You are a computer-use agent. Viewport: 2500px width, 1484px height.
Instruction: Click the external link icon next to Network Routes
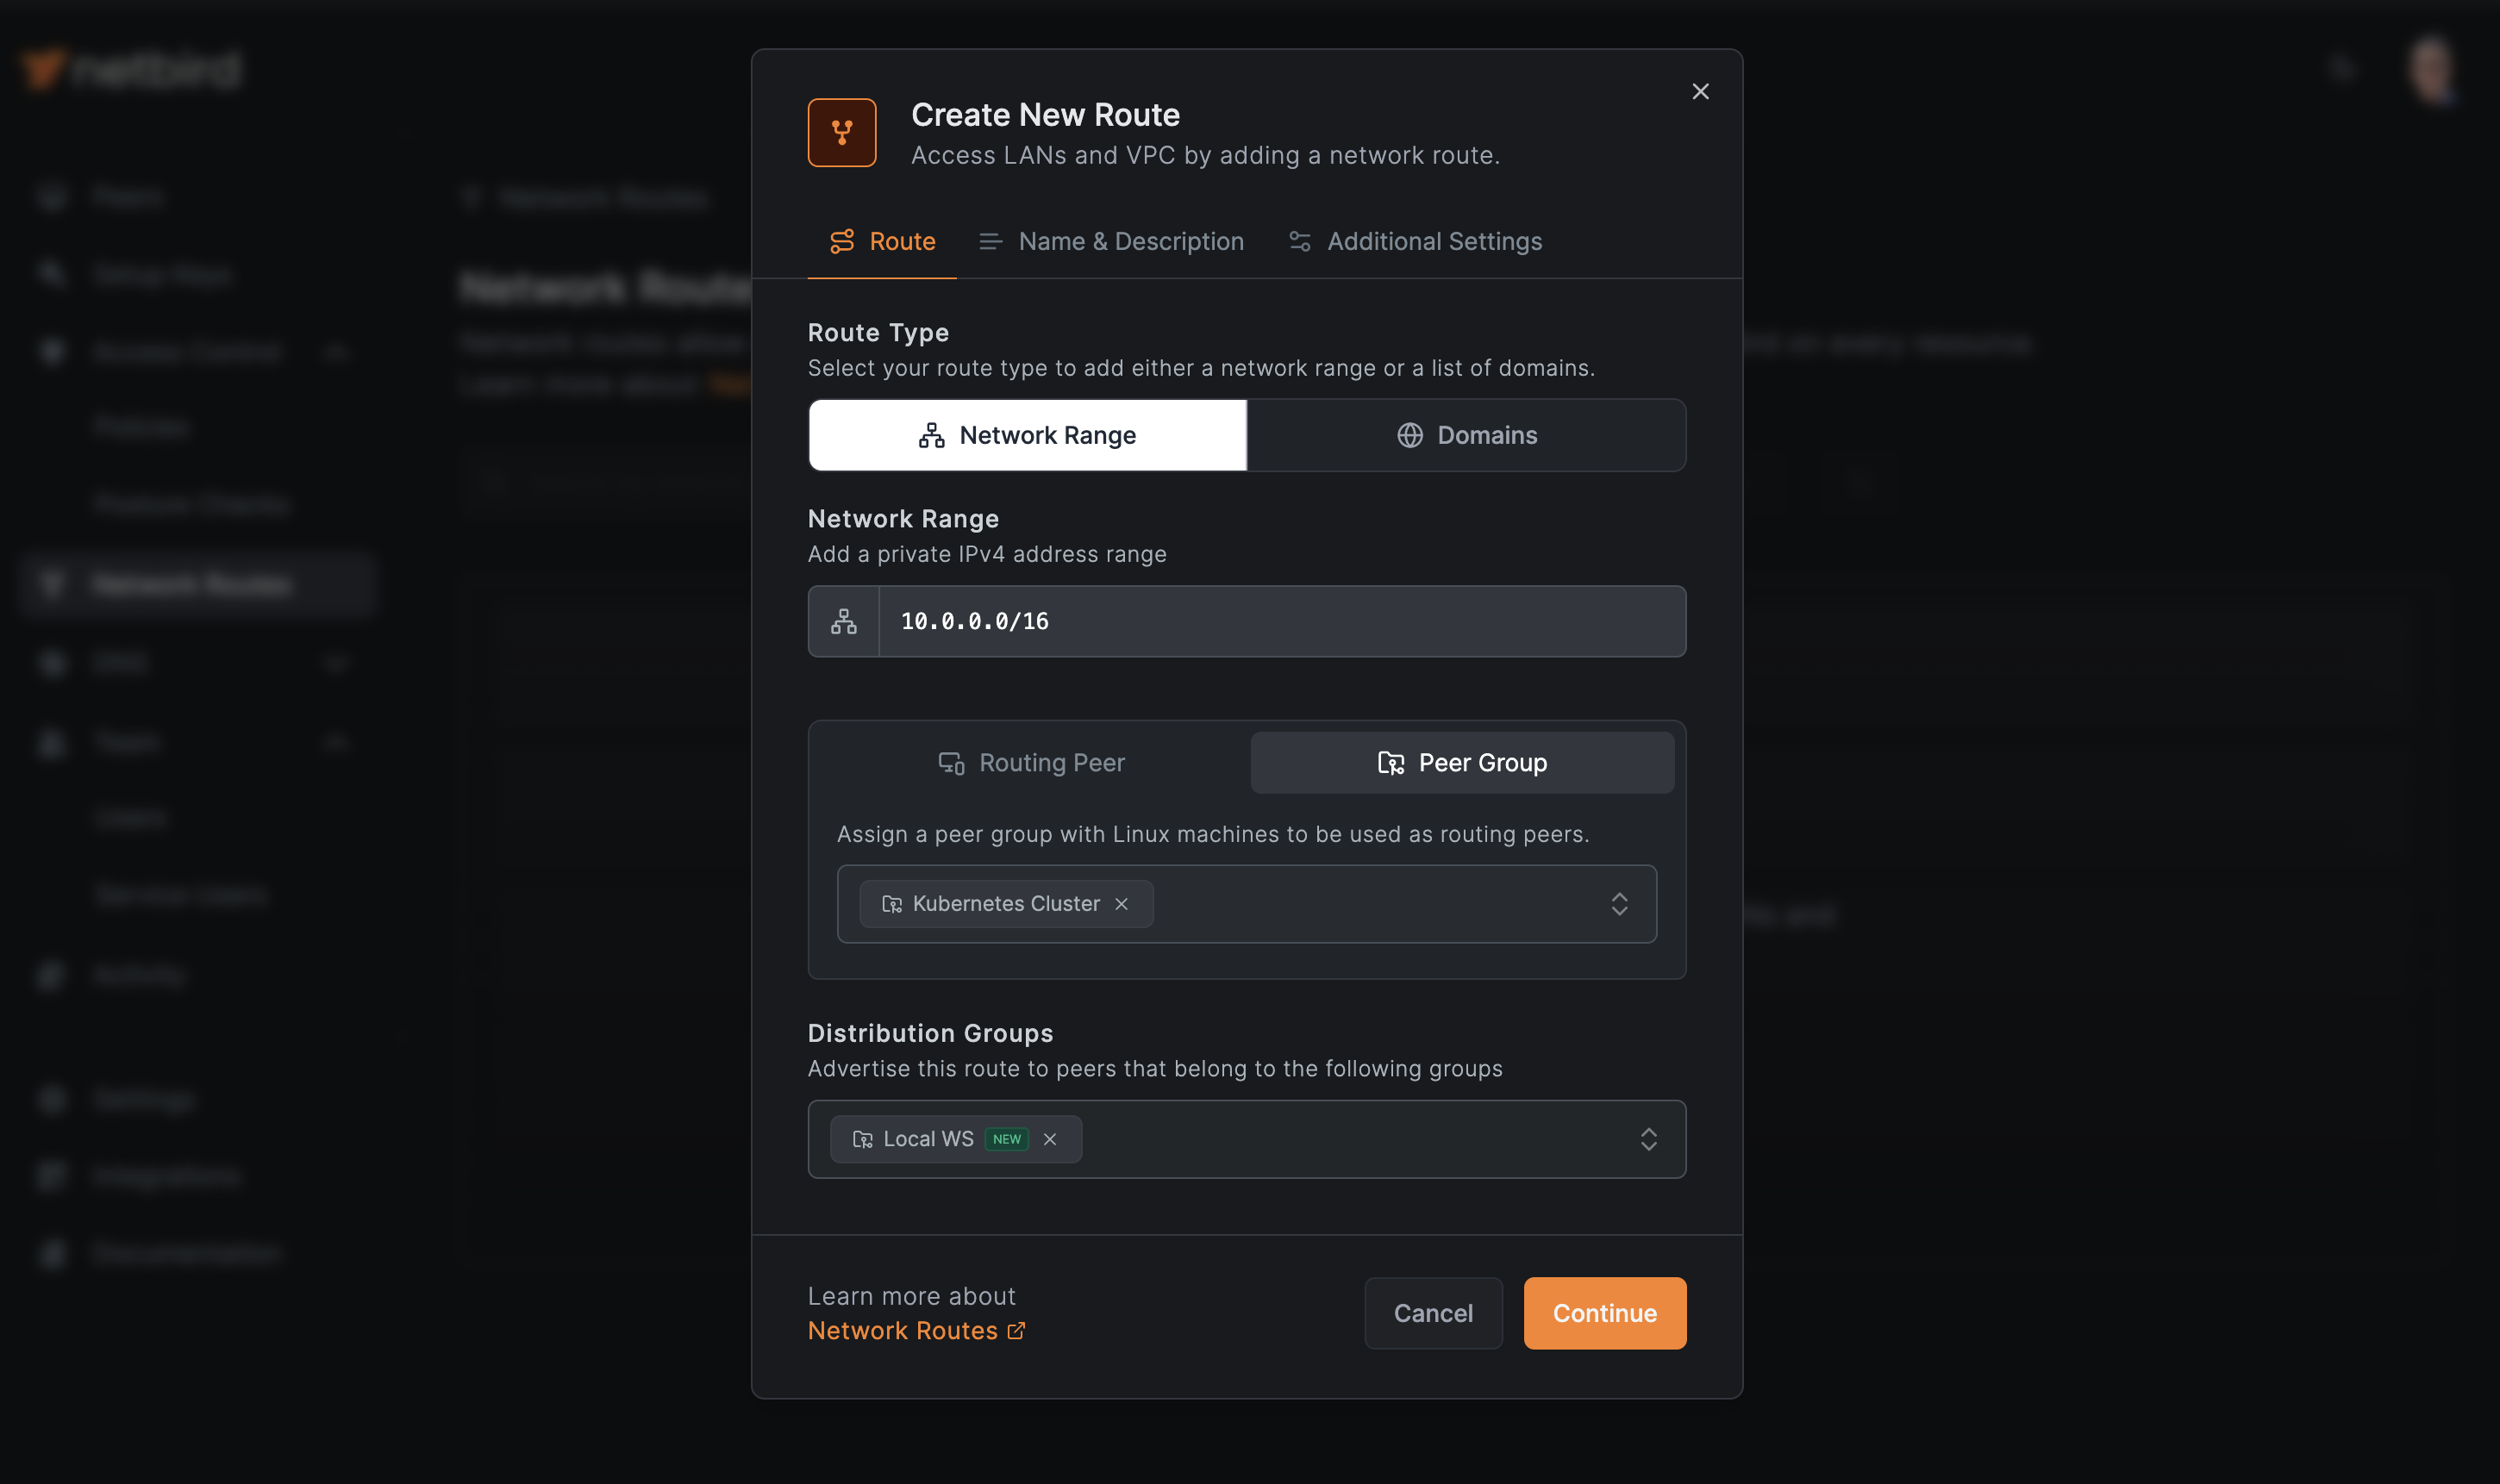1016,1330
